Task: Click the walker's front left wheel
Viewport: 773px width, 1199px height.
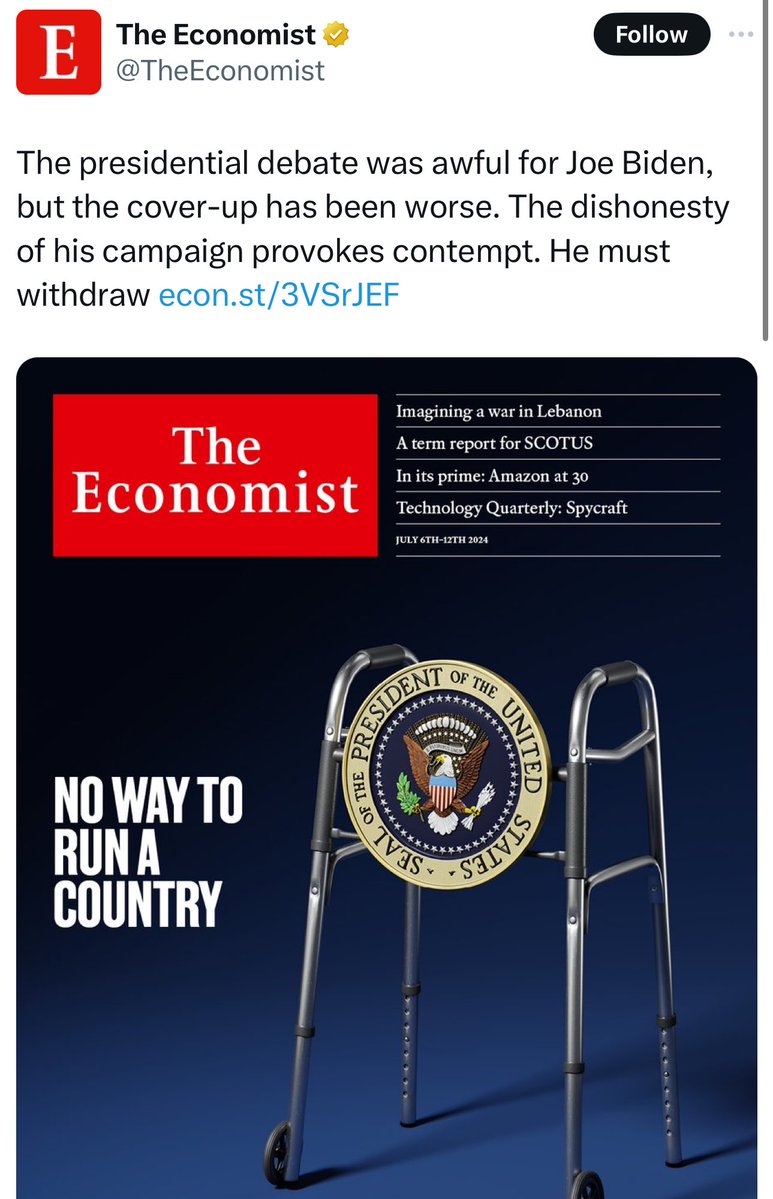Action: tap(278, 1150)
